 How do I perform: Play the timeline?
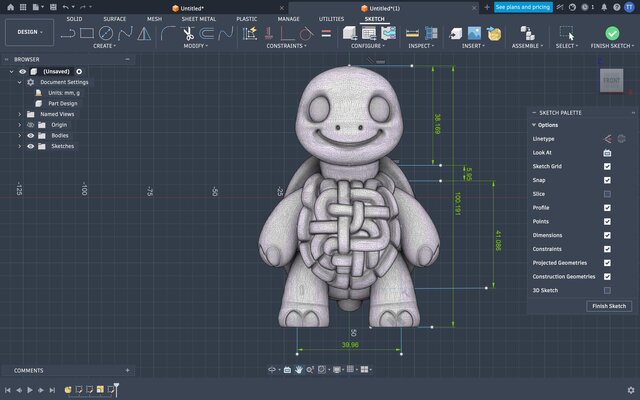(x=29, y=390)
